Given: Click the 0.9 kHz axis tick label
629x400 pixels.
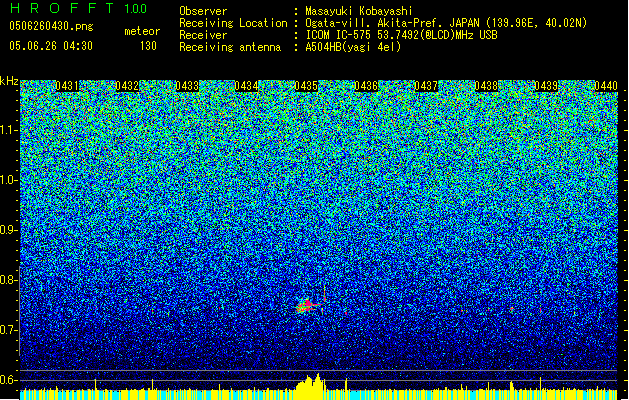Looking at the screenshot, I should (8, 230).
